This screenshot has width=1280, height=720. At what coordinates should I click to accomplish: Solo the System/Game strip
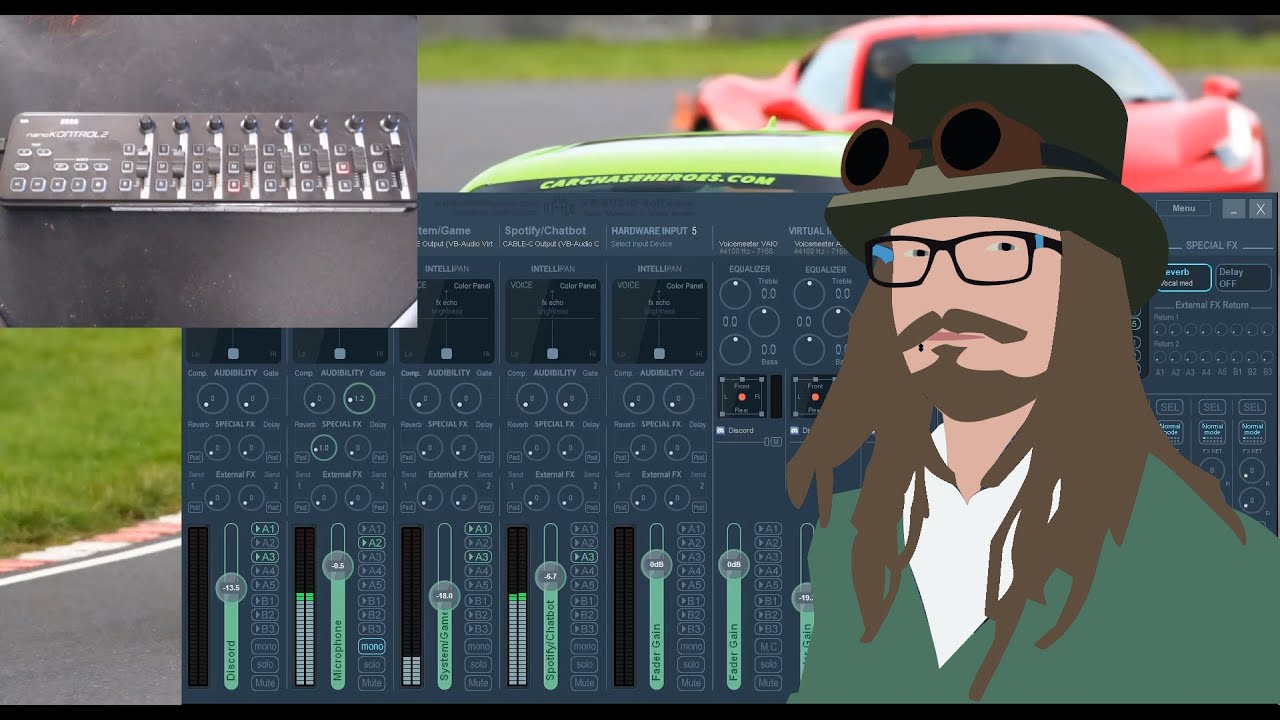click(478, 664)
